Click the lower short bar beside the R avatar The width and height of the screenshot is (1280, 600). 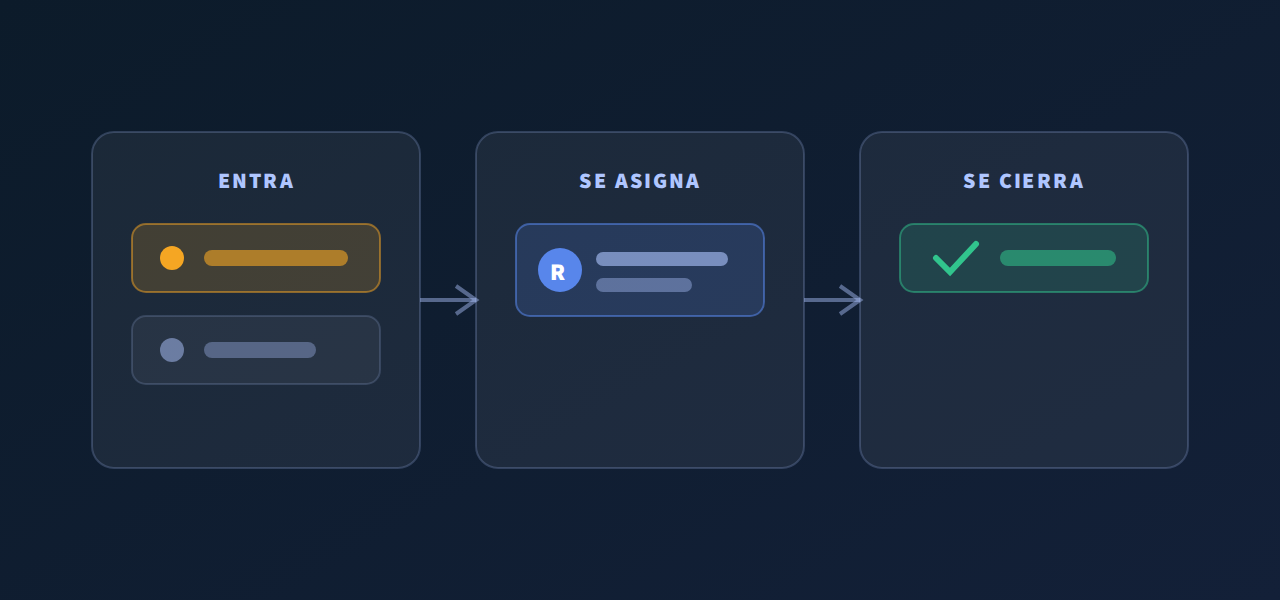coord(644,285)
